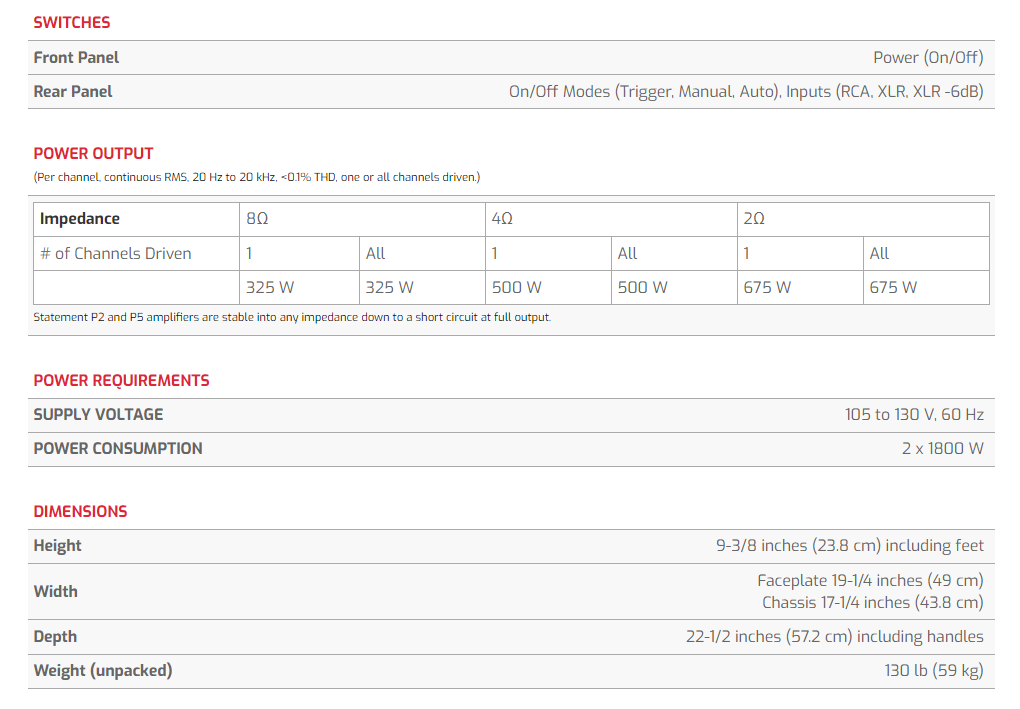Viewport: 1020px width, 709px height.
Task: Click the 675 W cell under 2Ω All
Action: click(893, 287)
